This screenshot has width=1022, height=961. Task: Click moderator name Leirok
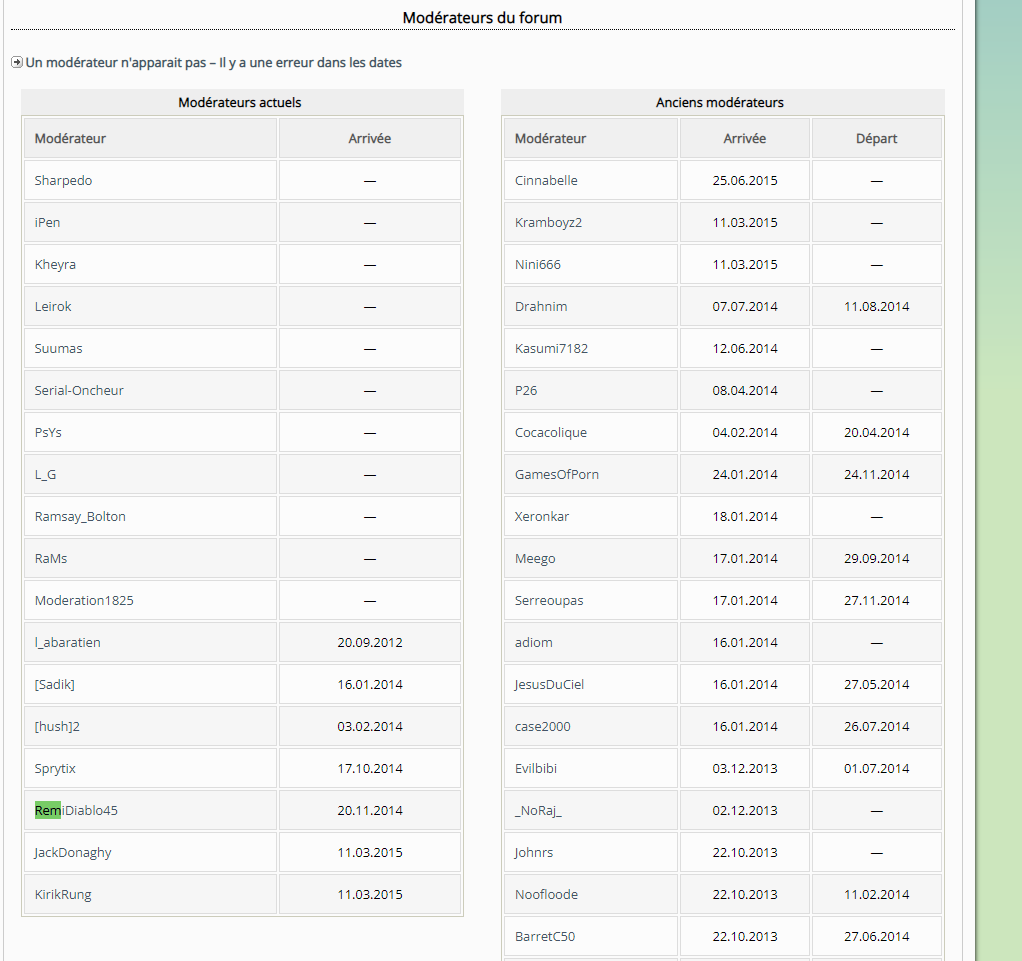(x=53, y=306)
